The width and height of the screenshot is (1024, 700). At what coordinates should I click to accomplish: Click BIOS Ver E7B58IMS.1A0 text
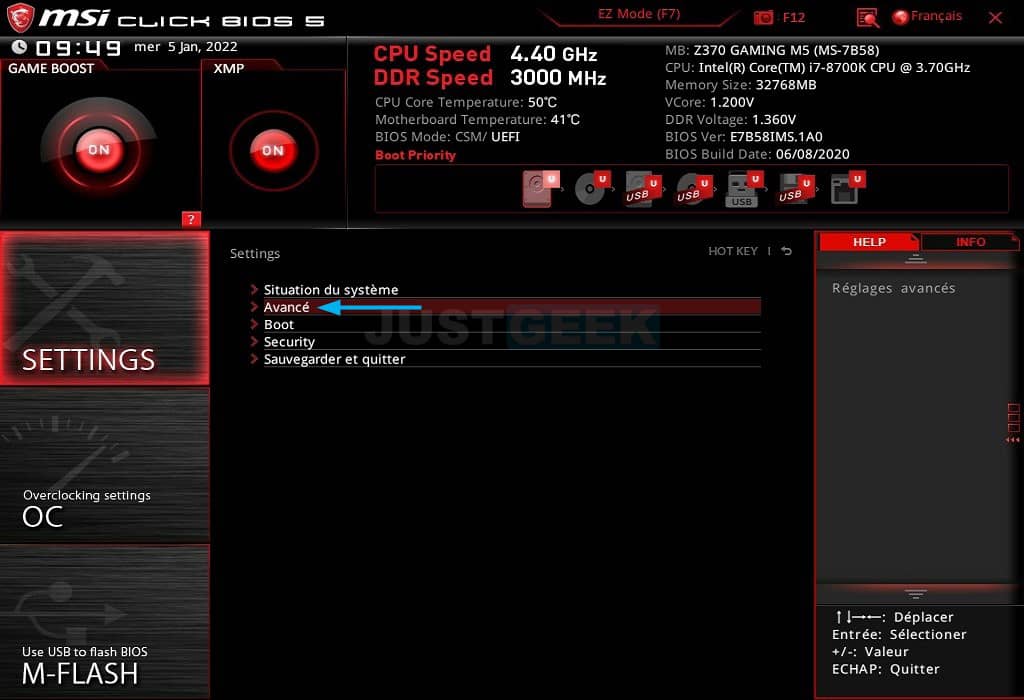pos(743,136)
